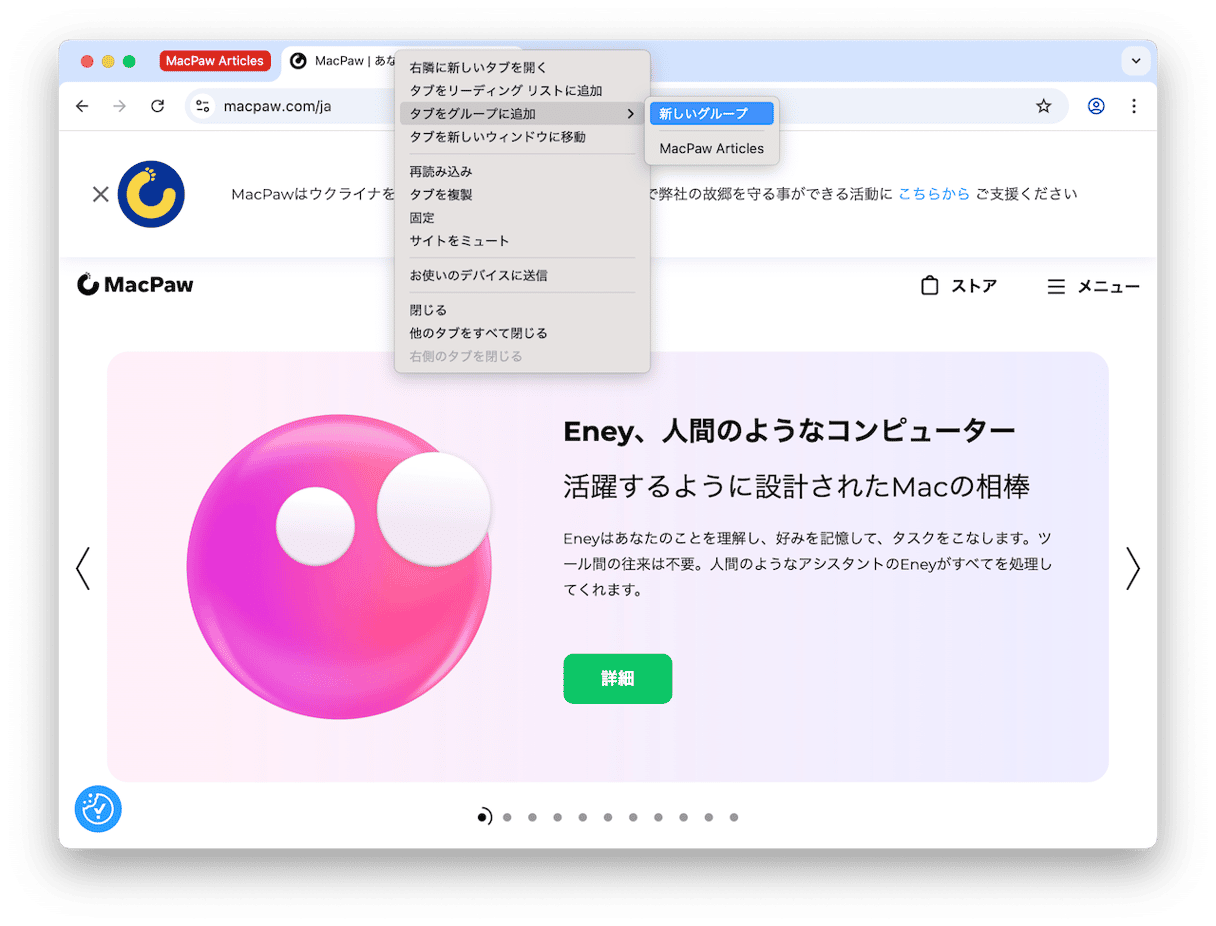This screenshot has width=1216, height=926.
Task: Open the ストア shopping bag link
Action: click(958, 286)
